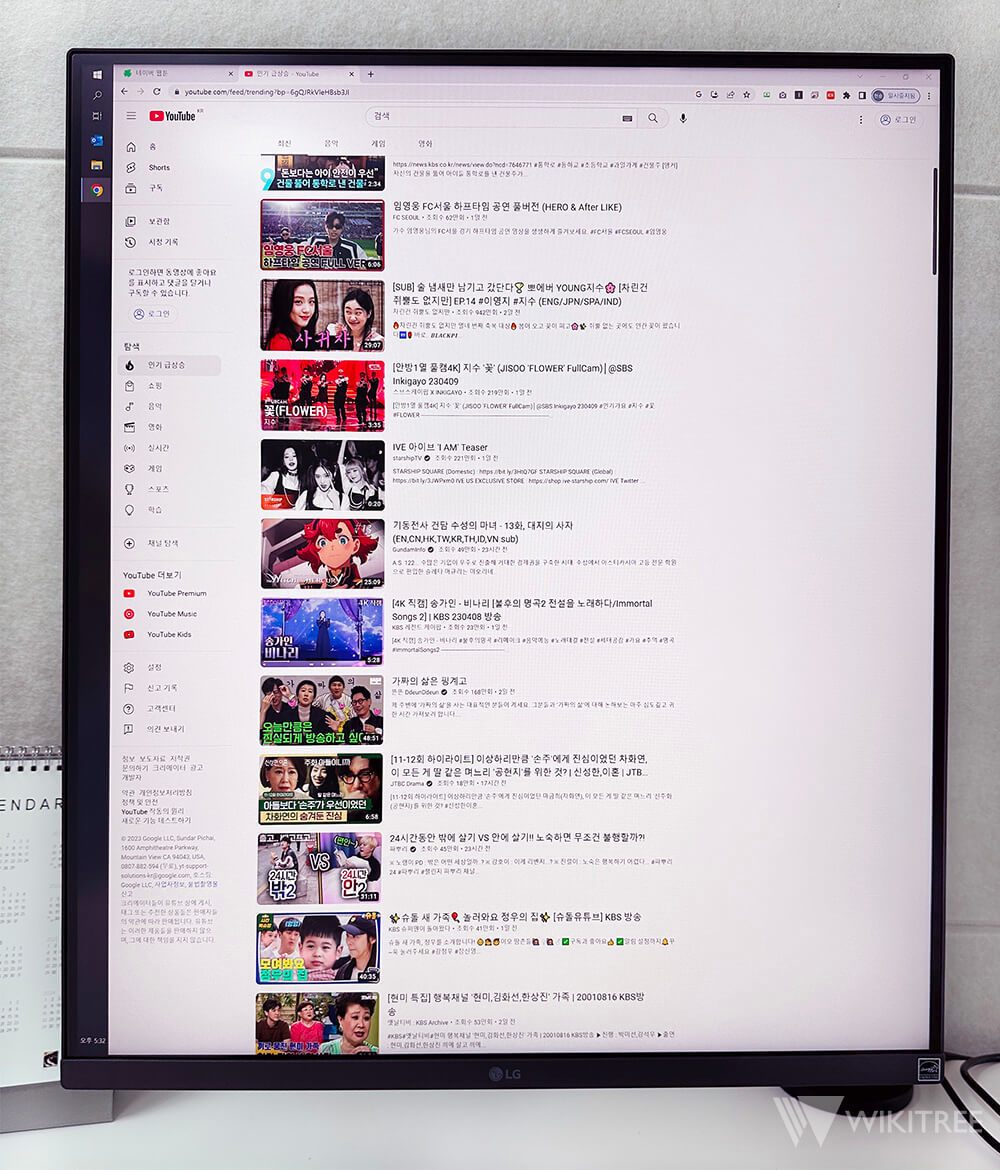Click the voice search microphone
This screenshot has height=1170, width=1000.
click(x=683, y=118)
